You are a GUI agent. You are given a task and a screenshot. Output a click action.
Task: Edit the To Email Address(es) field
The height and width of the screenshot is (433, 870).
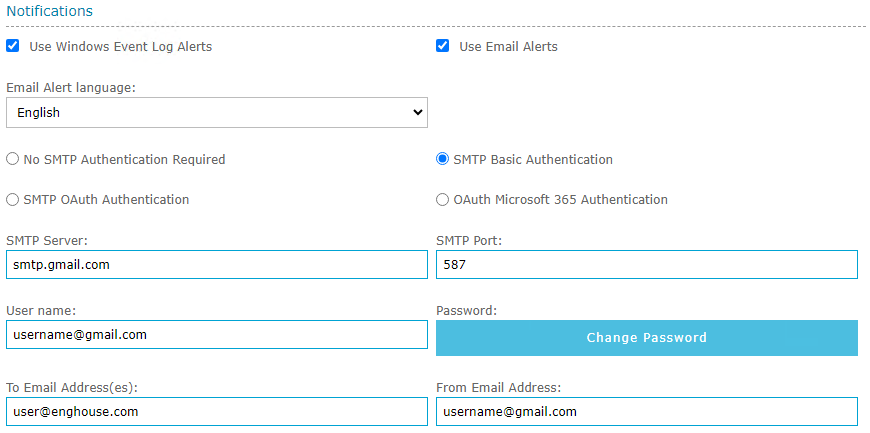pyautogui.click(x=217, y=411)
